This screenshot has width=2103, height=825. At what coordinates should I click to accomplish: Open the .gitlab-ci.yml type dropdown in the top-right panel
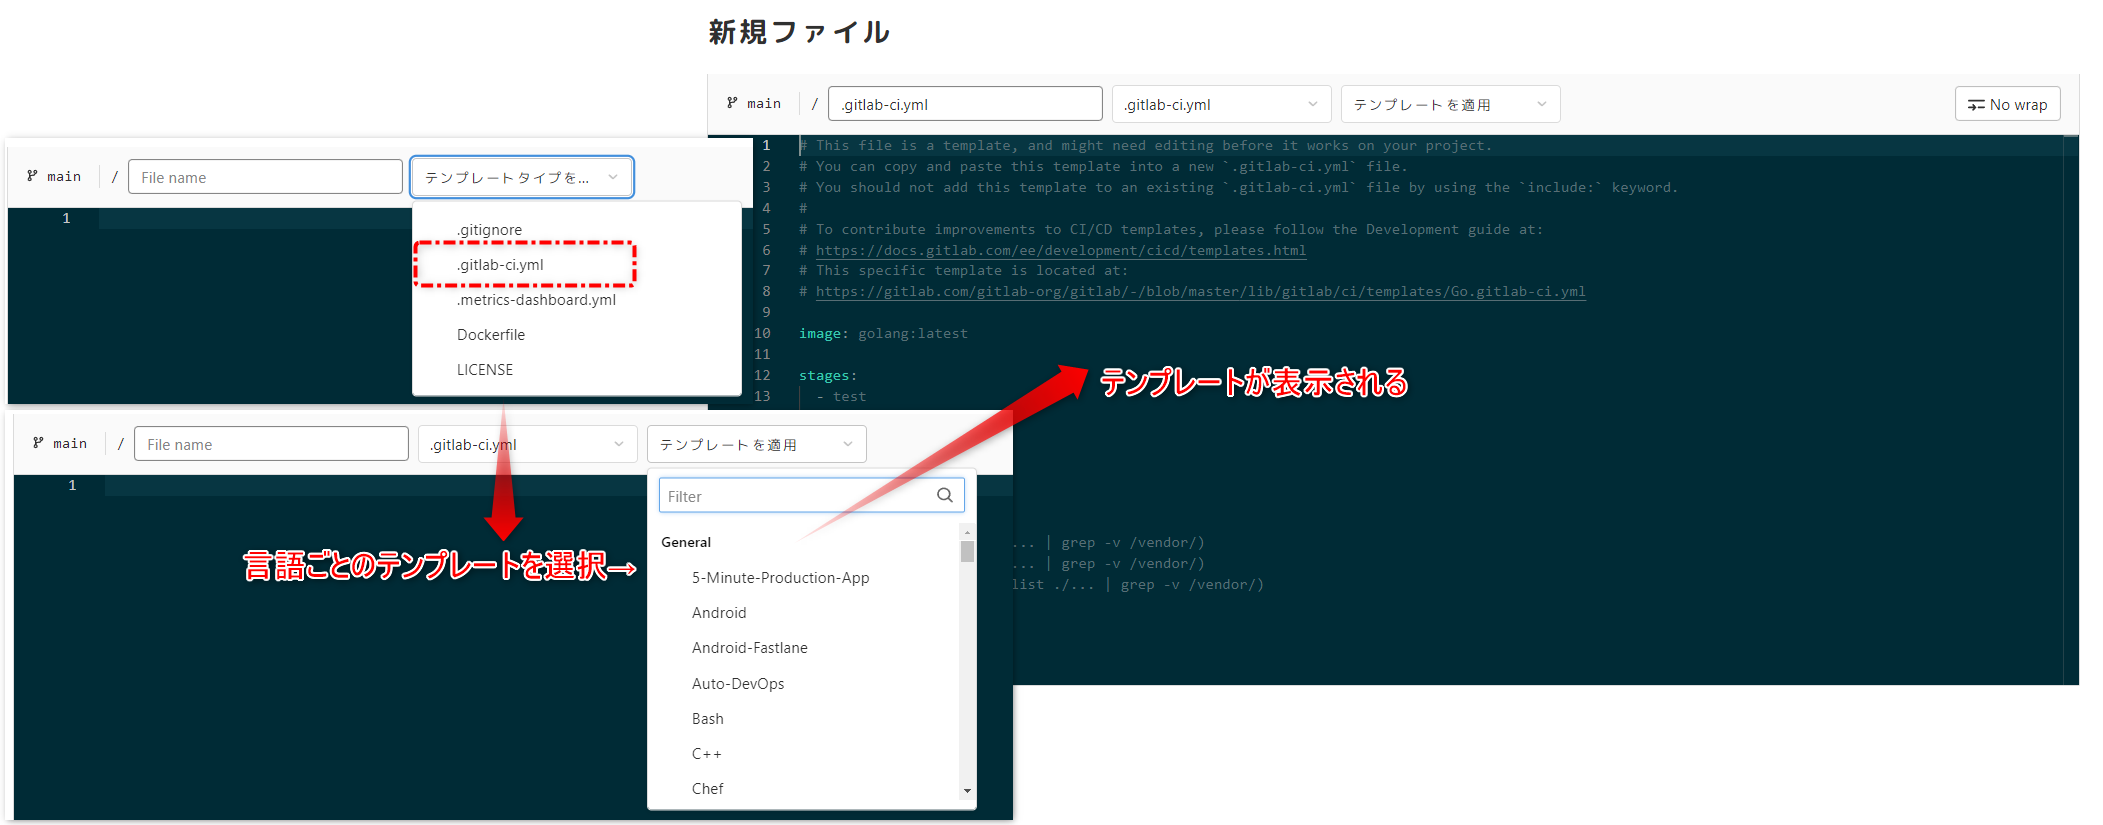point(1221,104)
